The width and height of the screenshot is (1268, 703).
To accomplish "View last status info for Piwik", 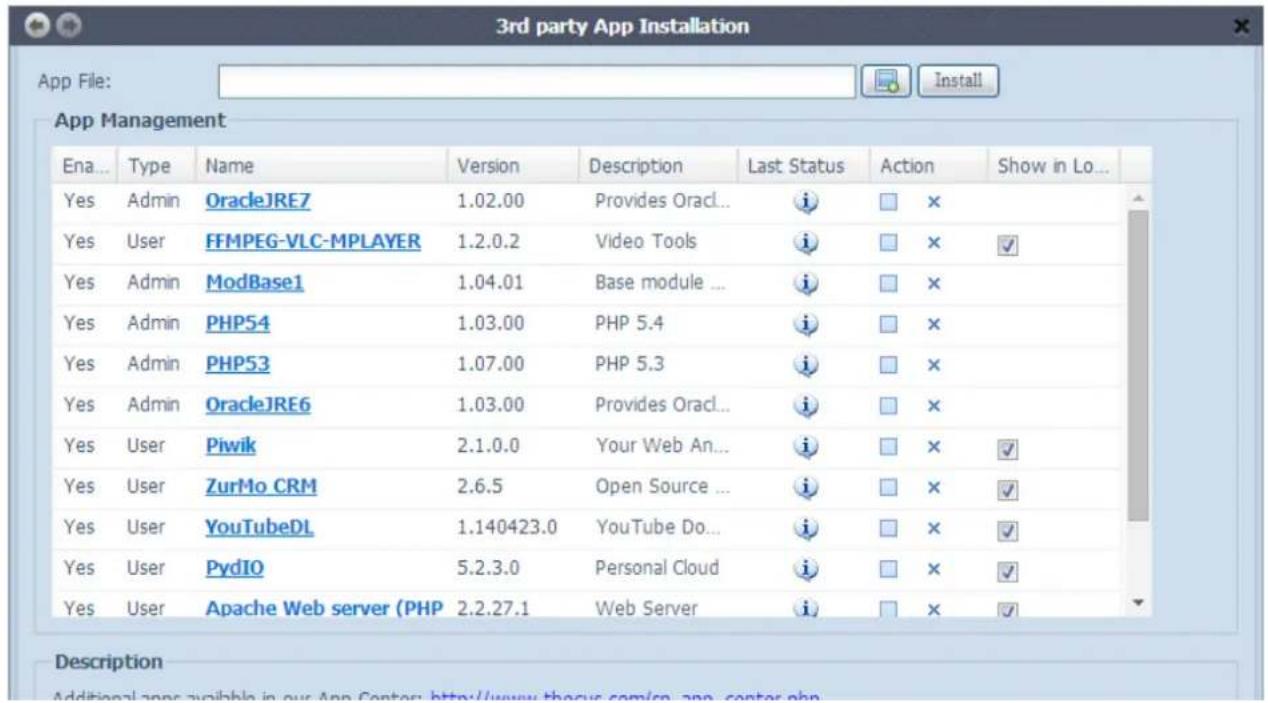I will (807, 447).
